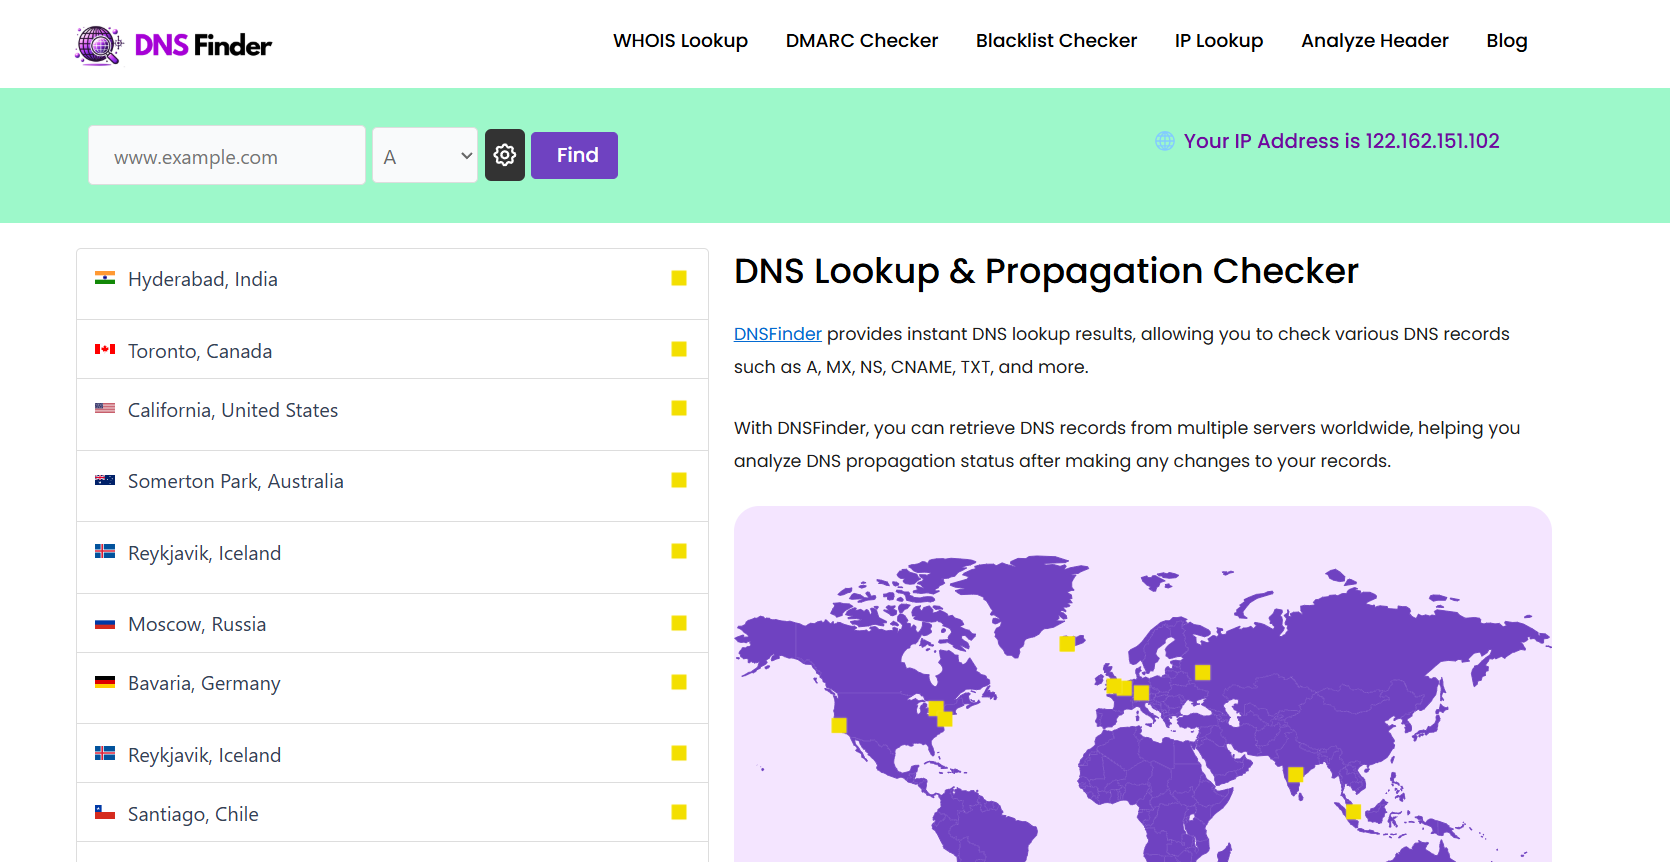The width and height of the screenshot is (1670, 862).
Task: Click DNS Lookup & Propagation Checker heading
Action: 1046,271
